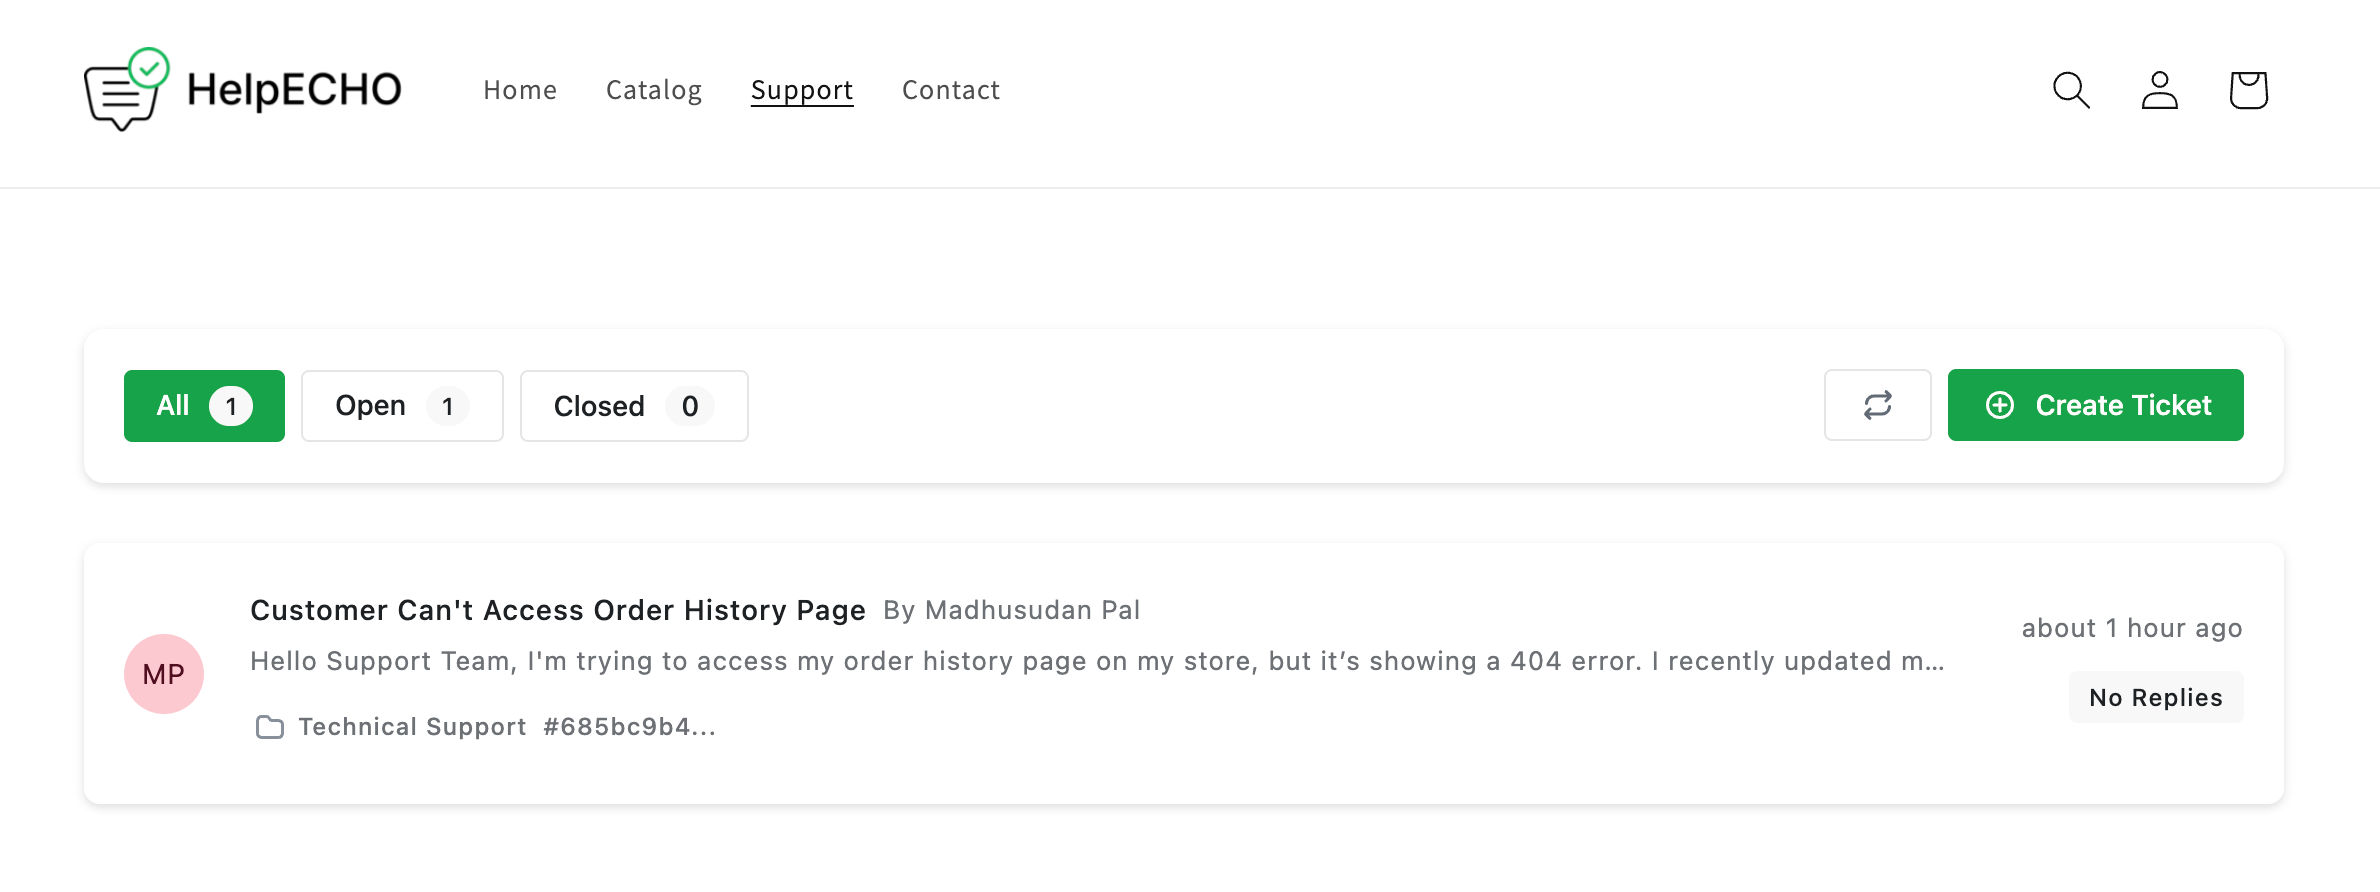
Task: Click the No Replies badge
Action: (x=2155, y=697)
